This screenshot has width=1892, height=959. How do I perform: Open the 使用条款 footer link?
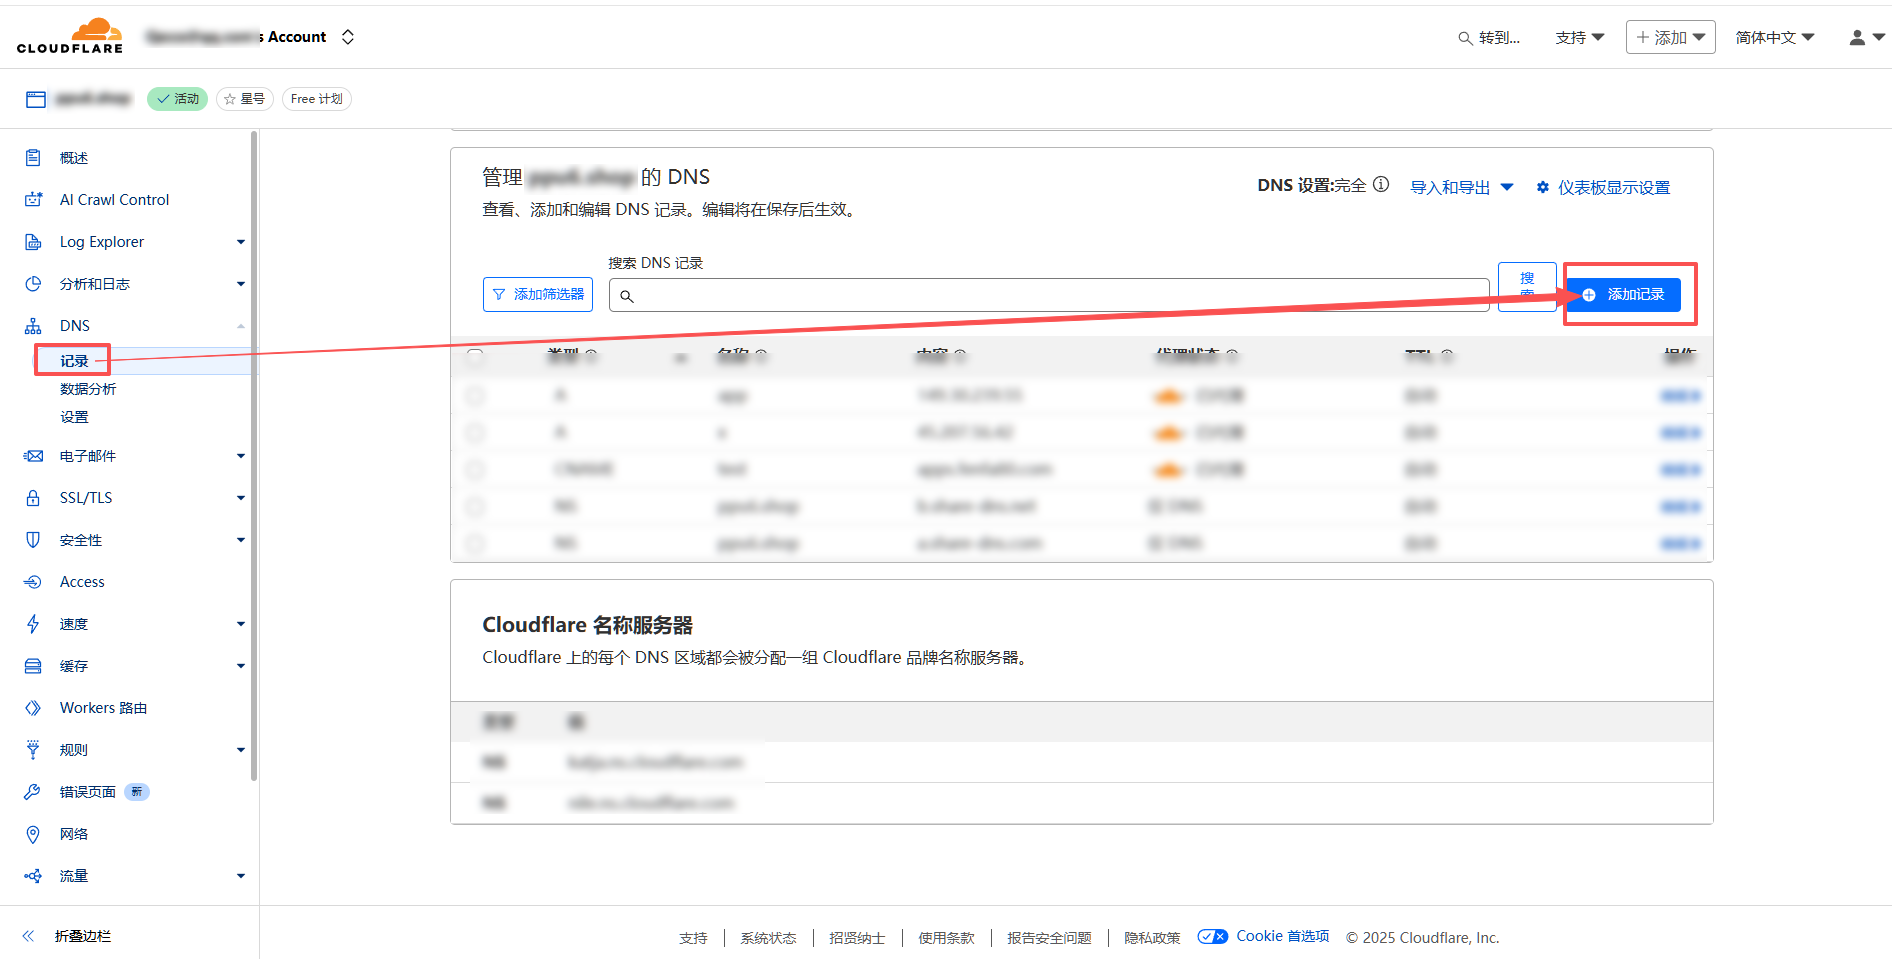946,938
